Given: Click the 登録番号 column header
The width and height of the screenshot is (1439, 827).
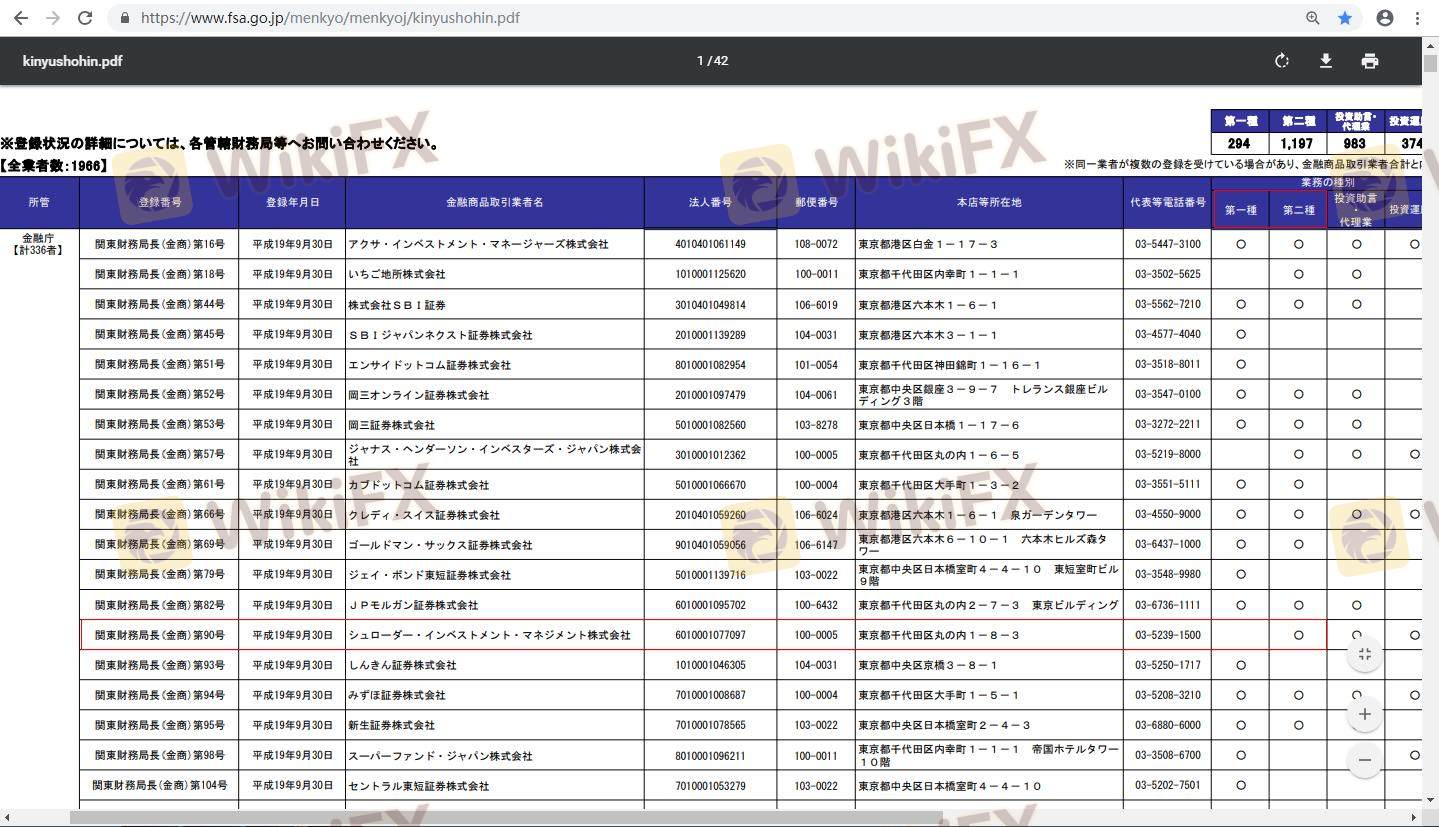Looking at the screenshot, I should pyautogui.click(x=159, y=202).
